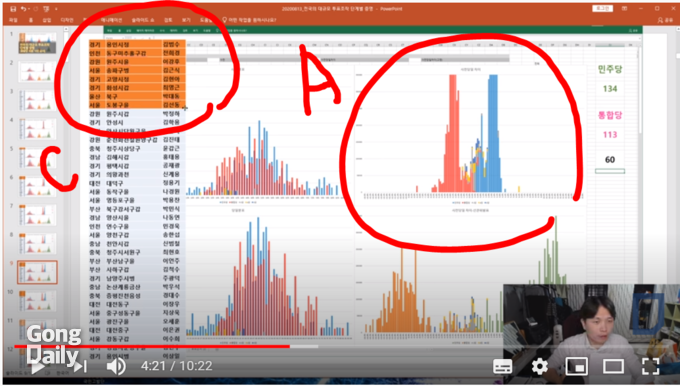Toggle subtitles closed captions button
This screenshot has height=386, width=680.
503,366
